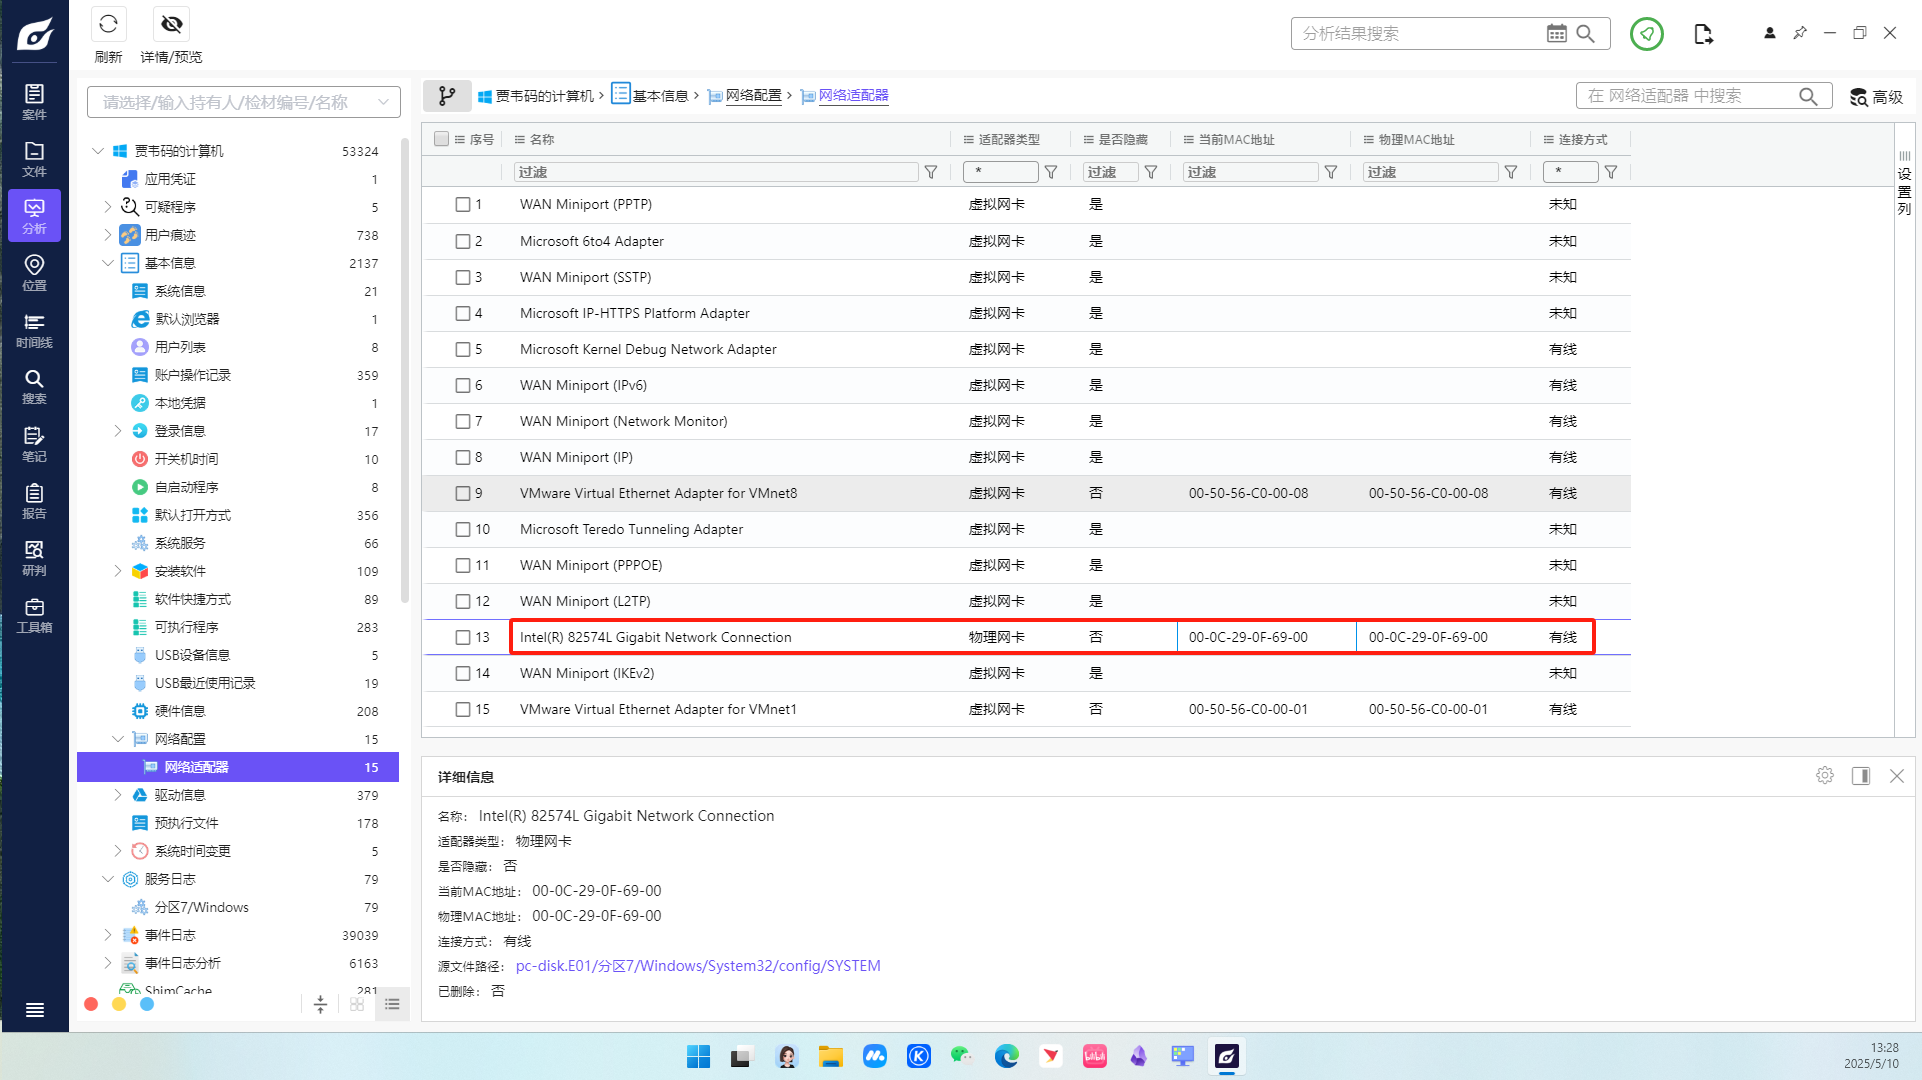Open the Timeline view in the sidebar
The height and width of the screenshot is (1080, 1922).
tap(34, 330)
